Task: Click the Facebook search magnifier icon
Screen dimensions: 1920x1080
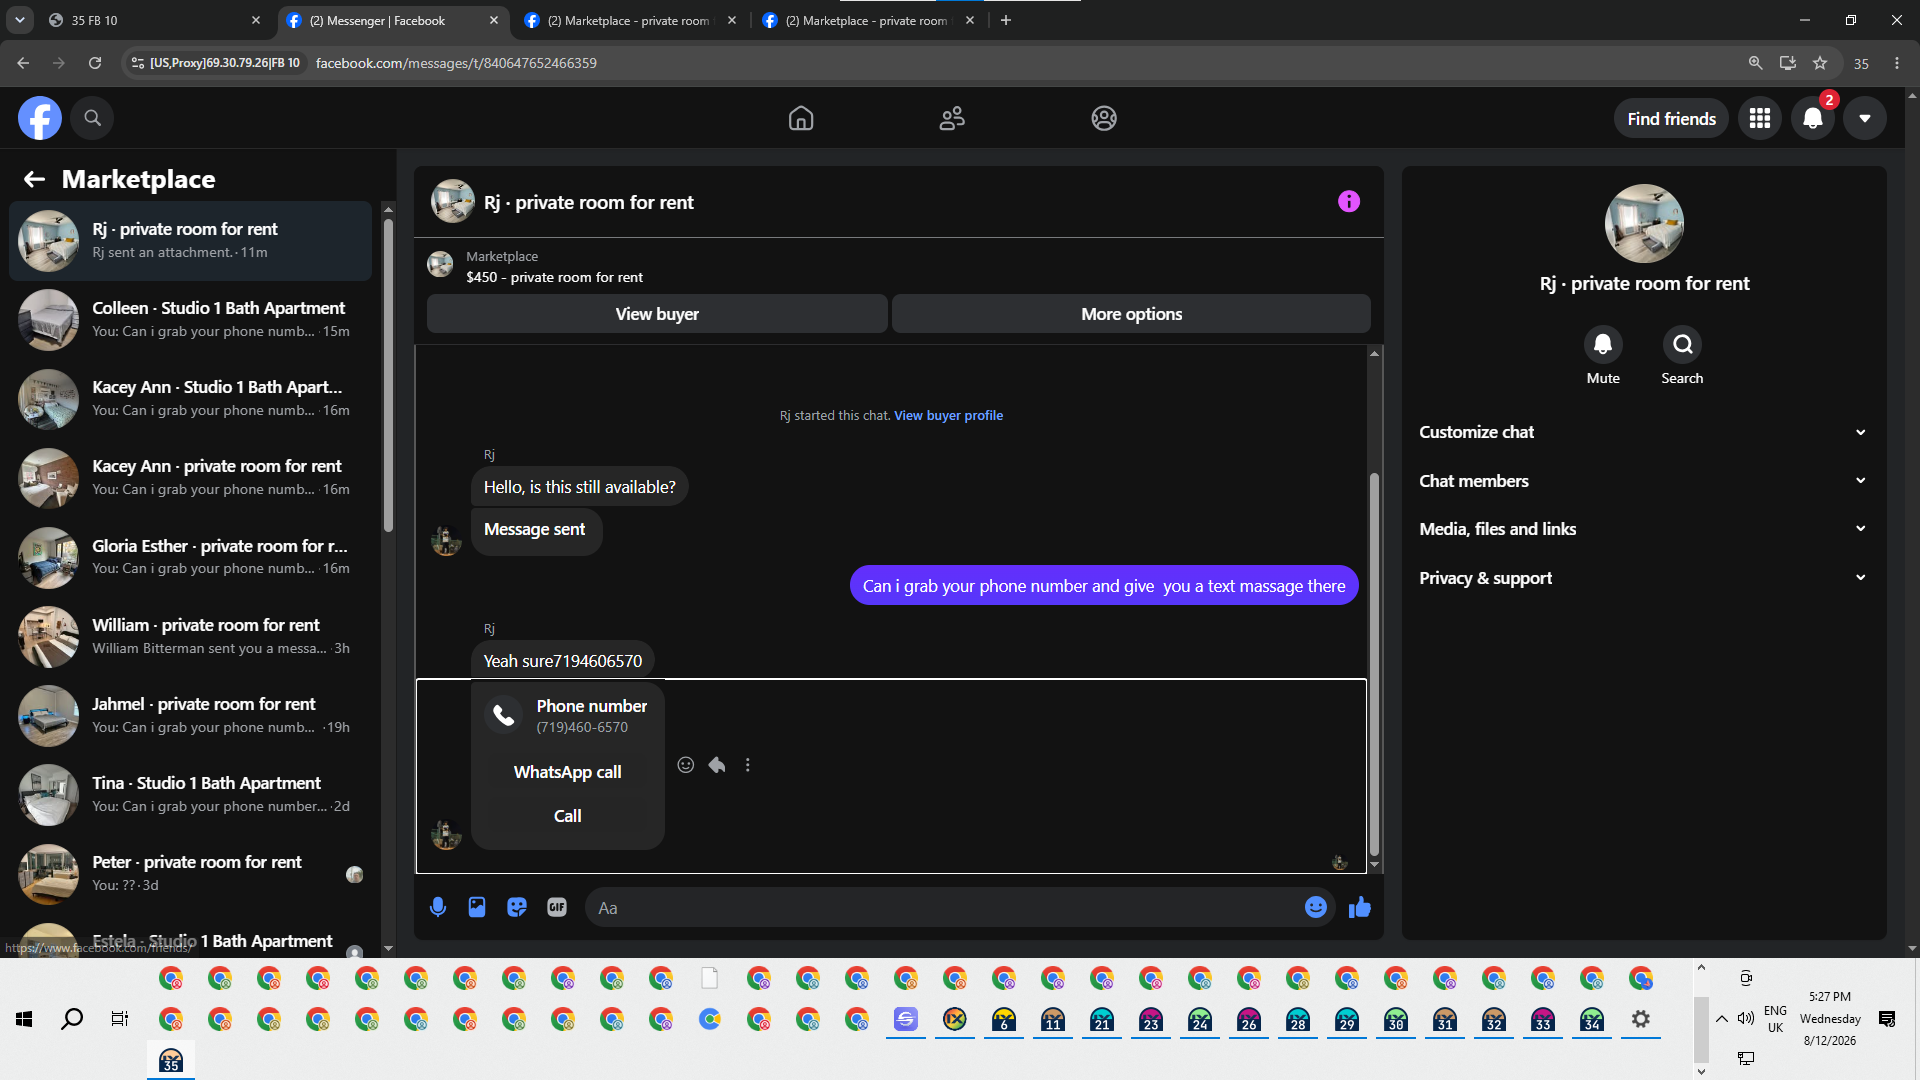Action: coord(92,118)
